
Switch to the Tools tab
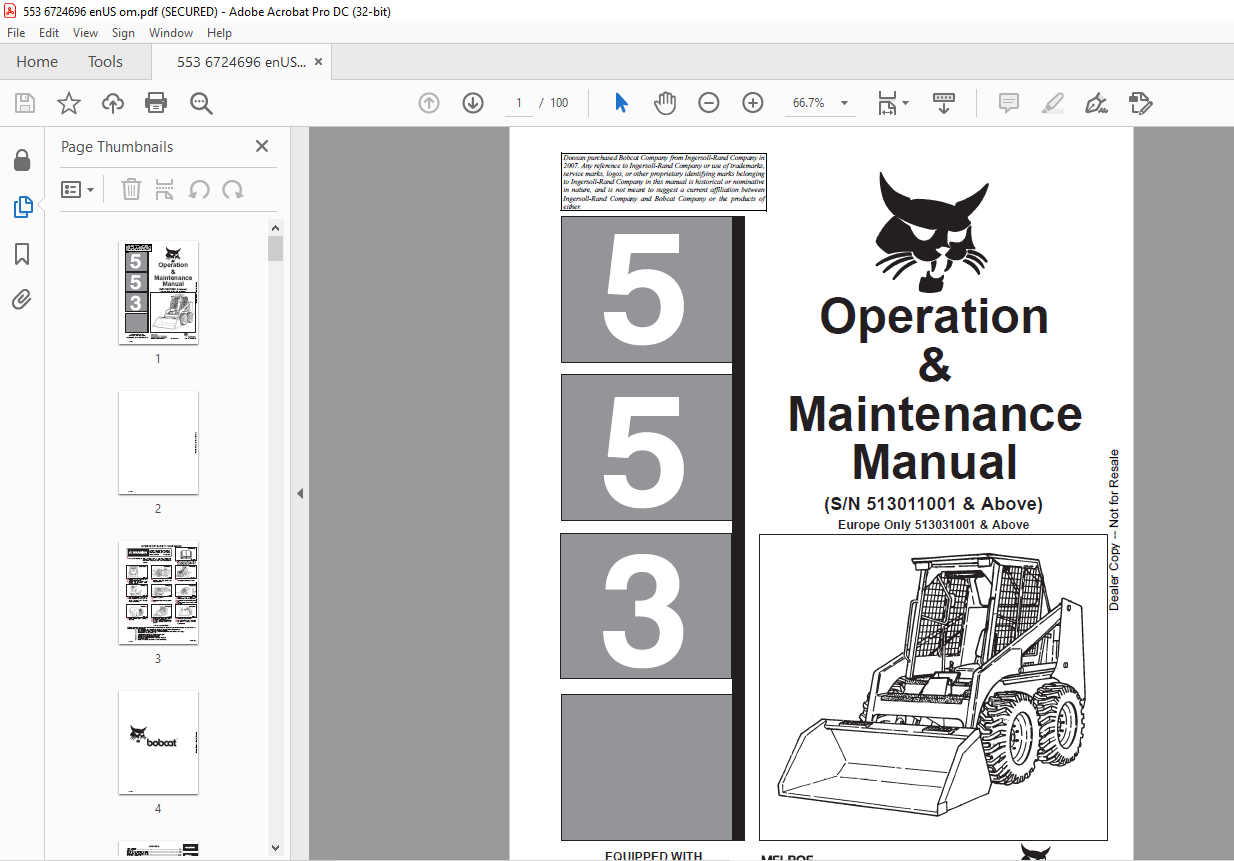point(105,62)
